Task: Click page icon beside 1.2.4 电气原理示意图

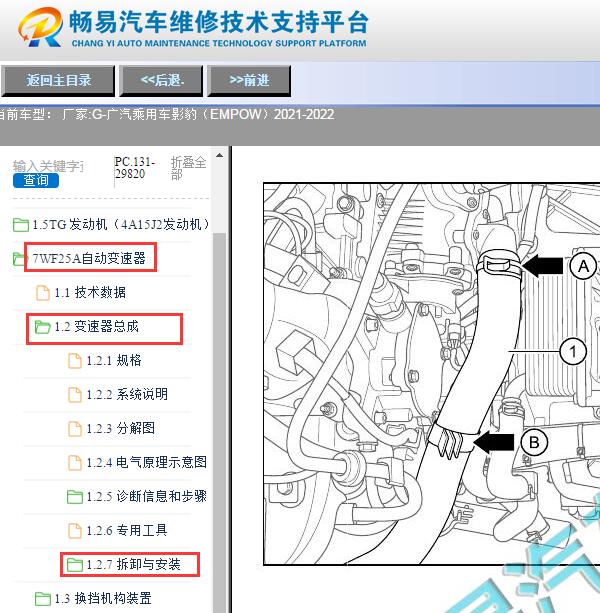Action: click(x=75, y=463)
